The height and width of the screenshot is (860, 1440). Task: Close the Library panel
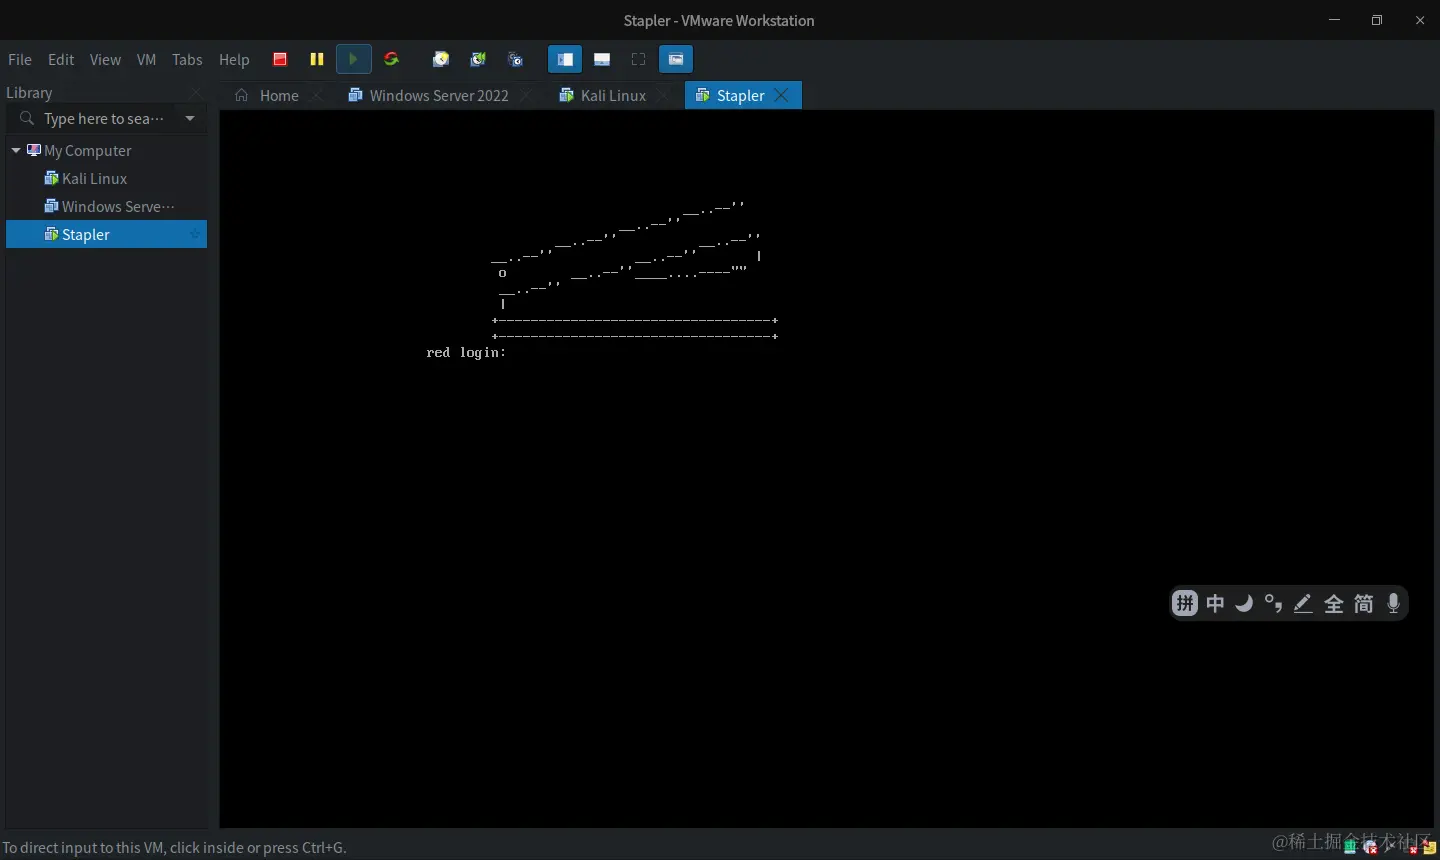196,93
